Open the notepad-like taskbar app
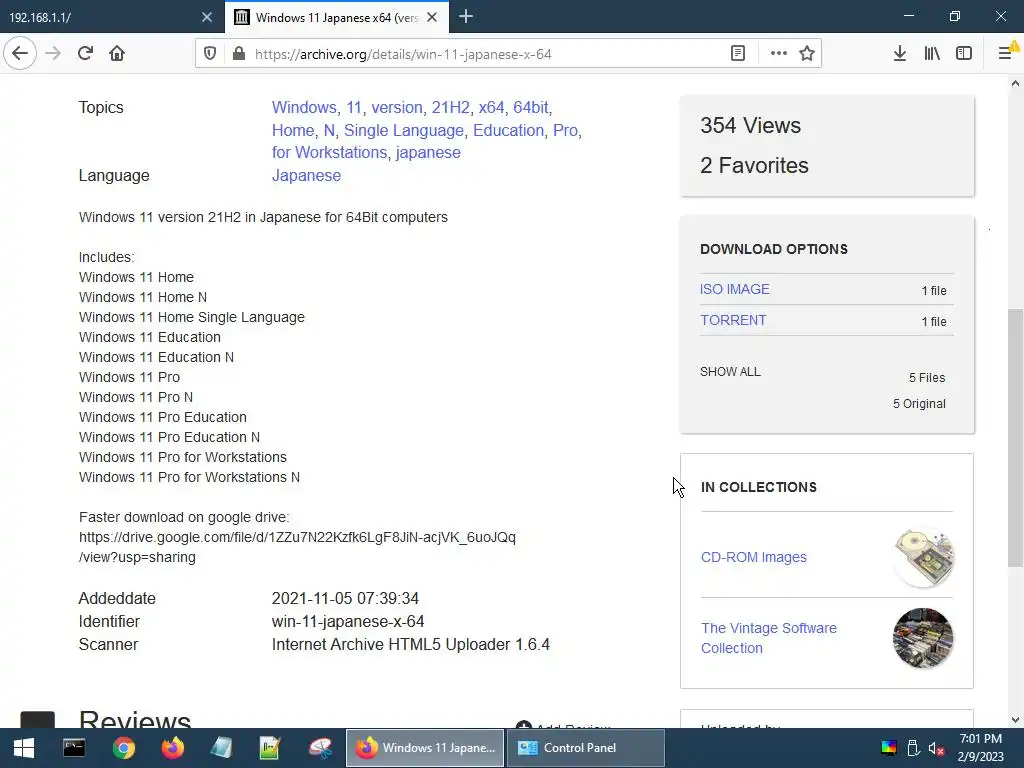 pos(221,748)
